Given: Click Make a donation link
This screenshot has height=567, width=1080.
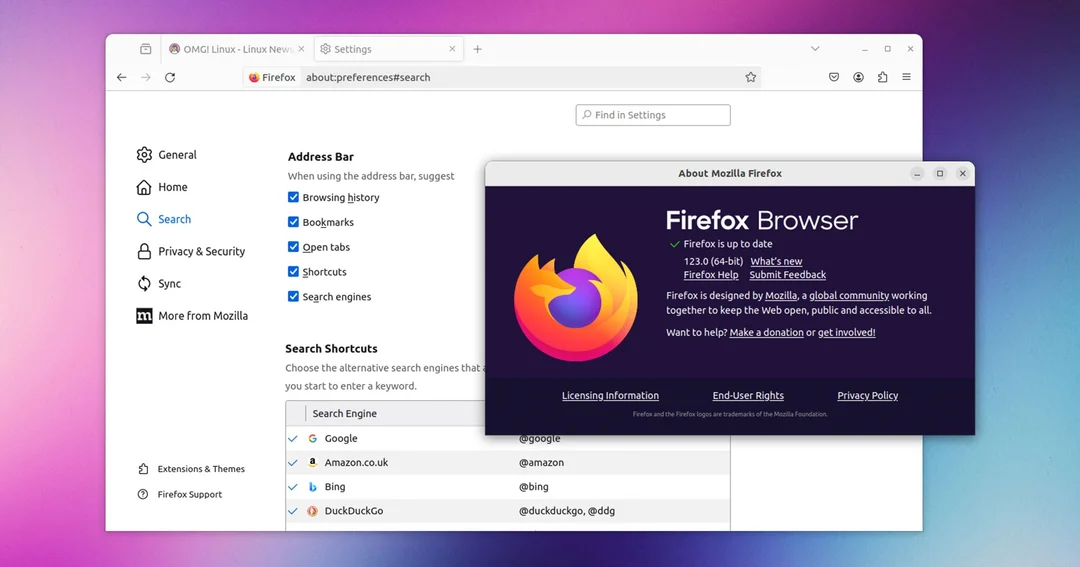Looking at the screenshot, I should [x=767, y=333].
